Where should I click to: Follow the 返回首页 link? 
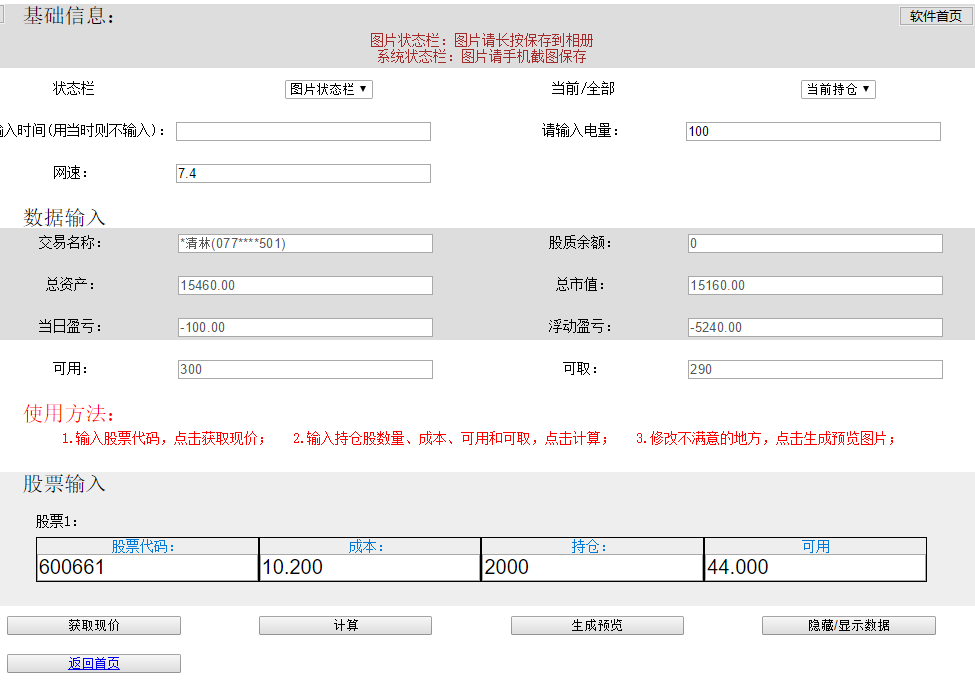pos(94,663)
